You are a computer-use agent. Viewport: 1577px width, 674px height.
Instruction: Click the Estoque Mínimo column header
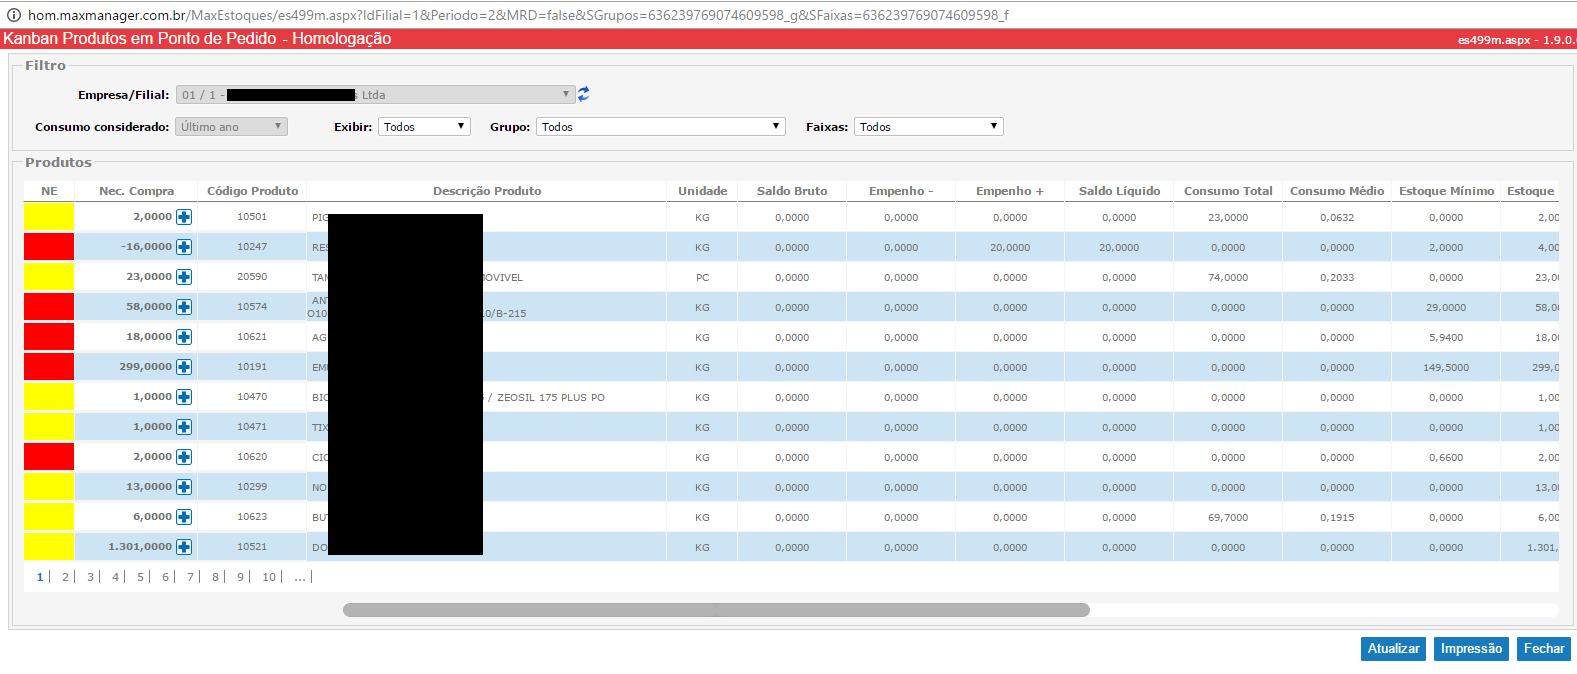(x=1446, y=191)
